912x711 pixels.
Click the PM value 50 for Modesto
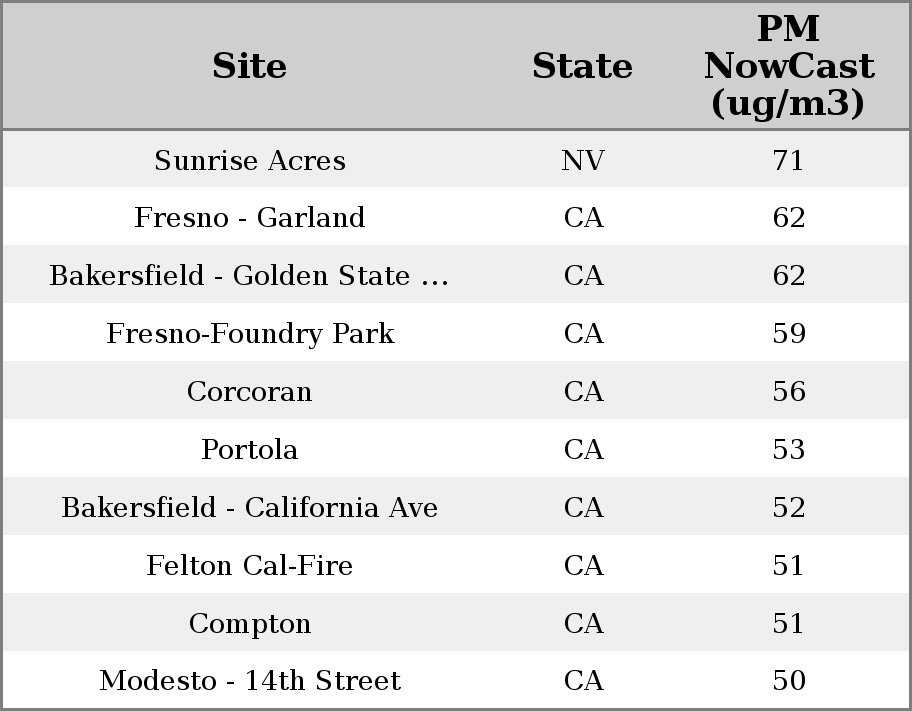tap(789, 681)
